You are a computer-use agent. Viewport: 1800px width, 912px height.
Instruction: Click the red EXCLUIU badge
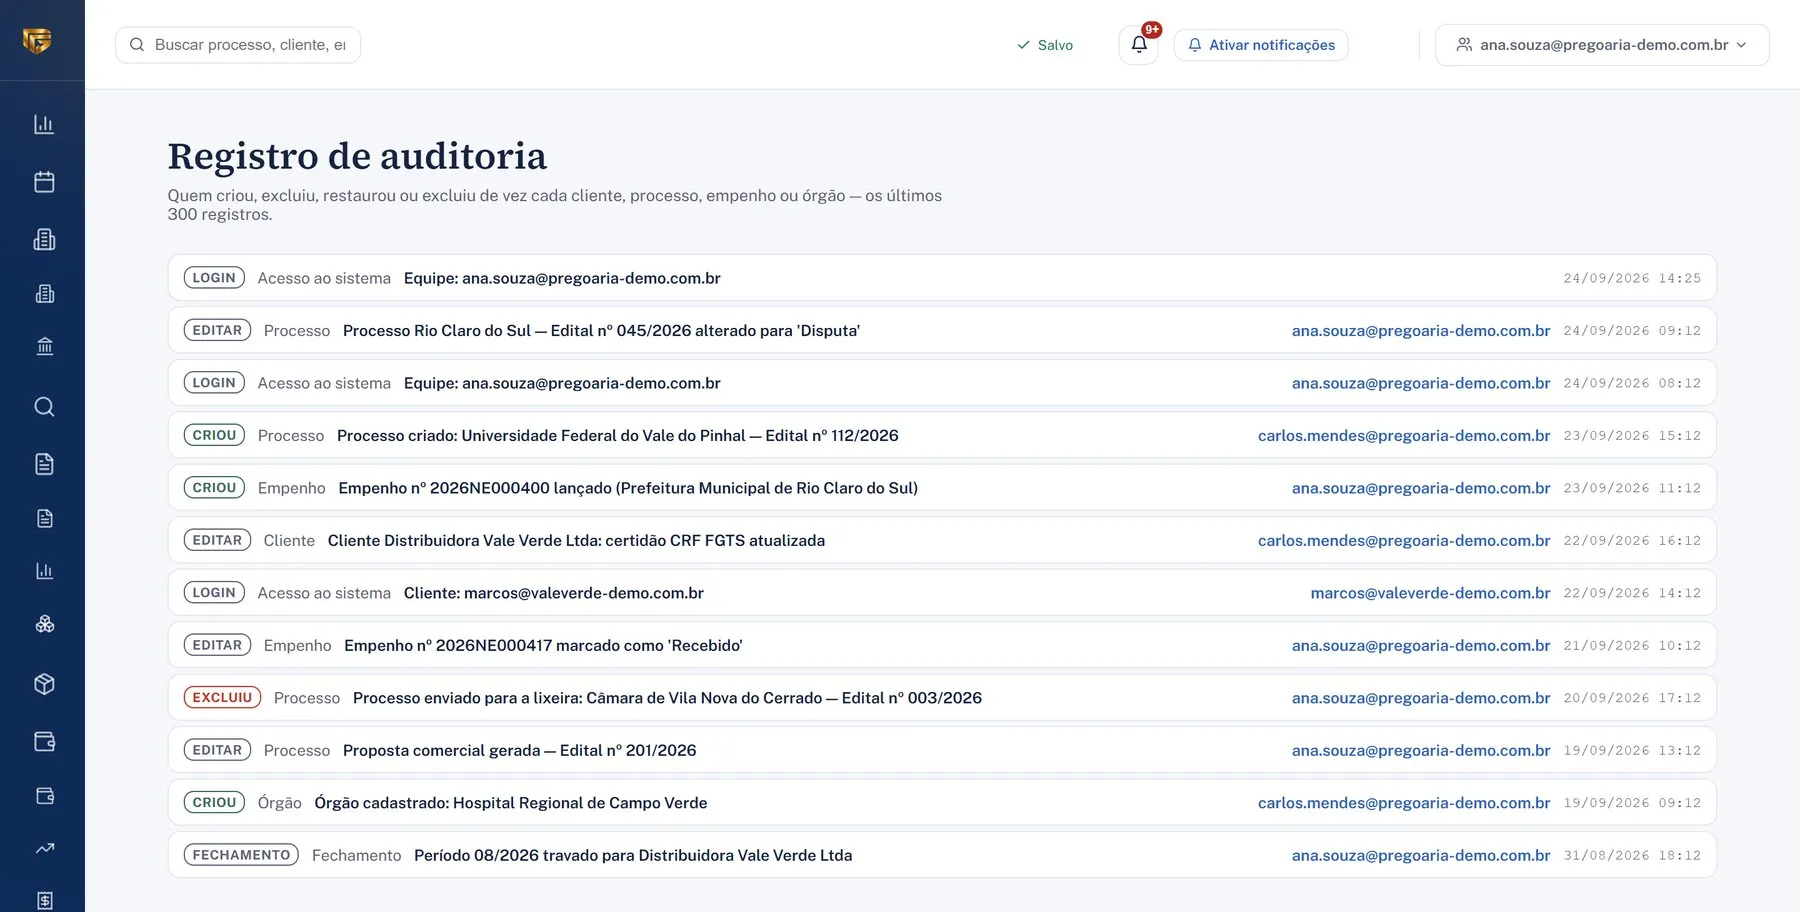pos(222,697)
